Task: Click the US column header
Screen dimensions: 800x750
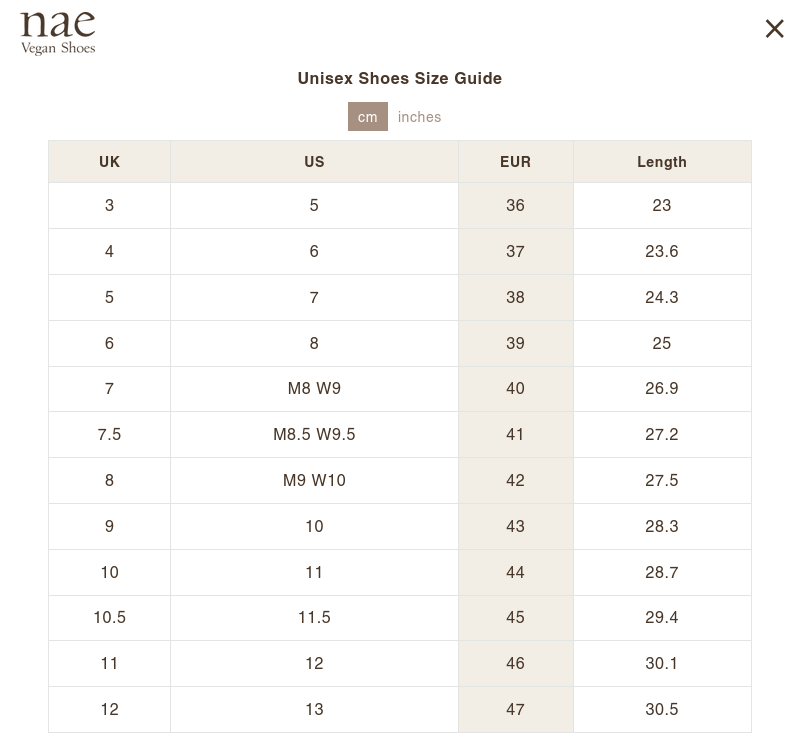Action: pos(314,162)
